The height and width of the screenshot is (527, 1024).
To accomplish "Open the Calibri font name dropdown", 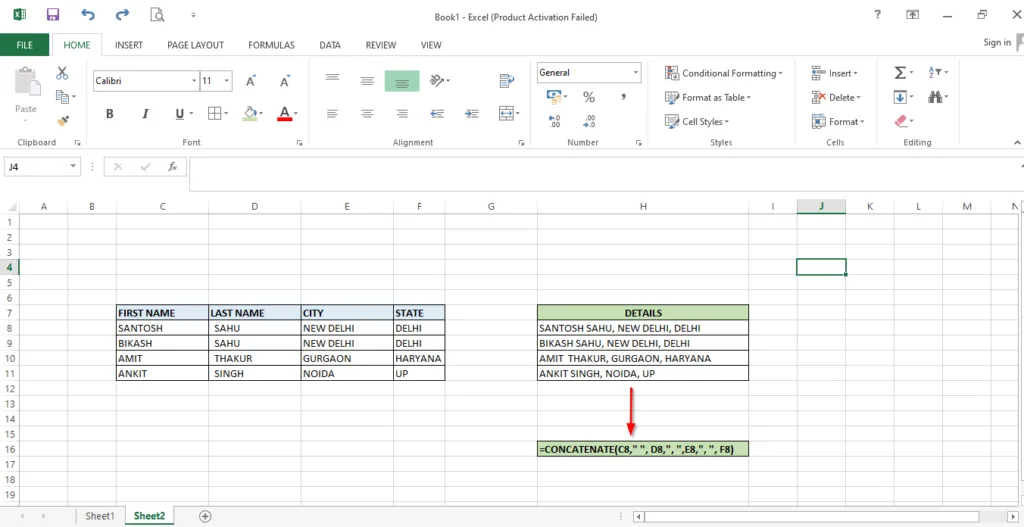I will pyautogui.click(x=194, y=81).
